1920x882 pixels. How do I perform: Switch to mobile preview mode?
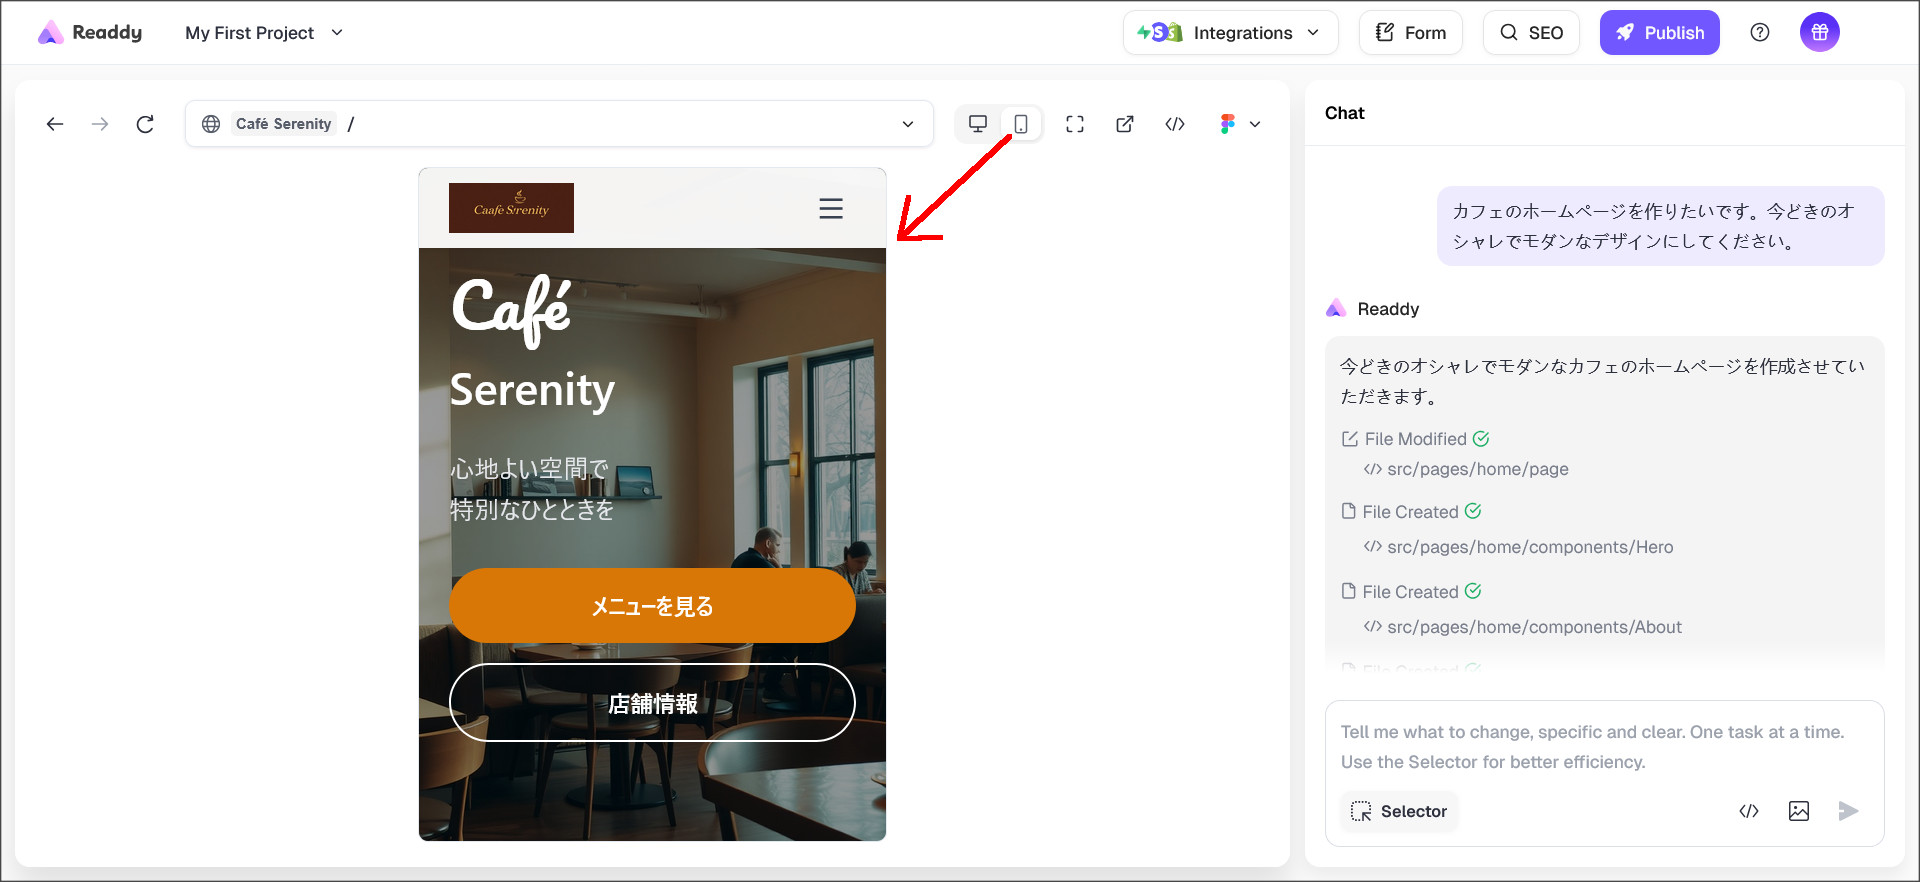click(1020, 124)
